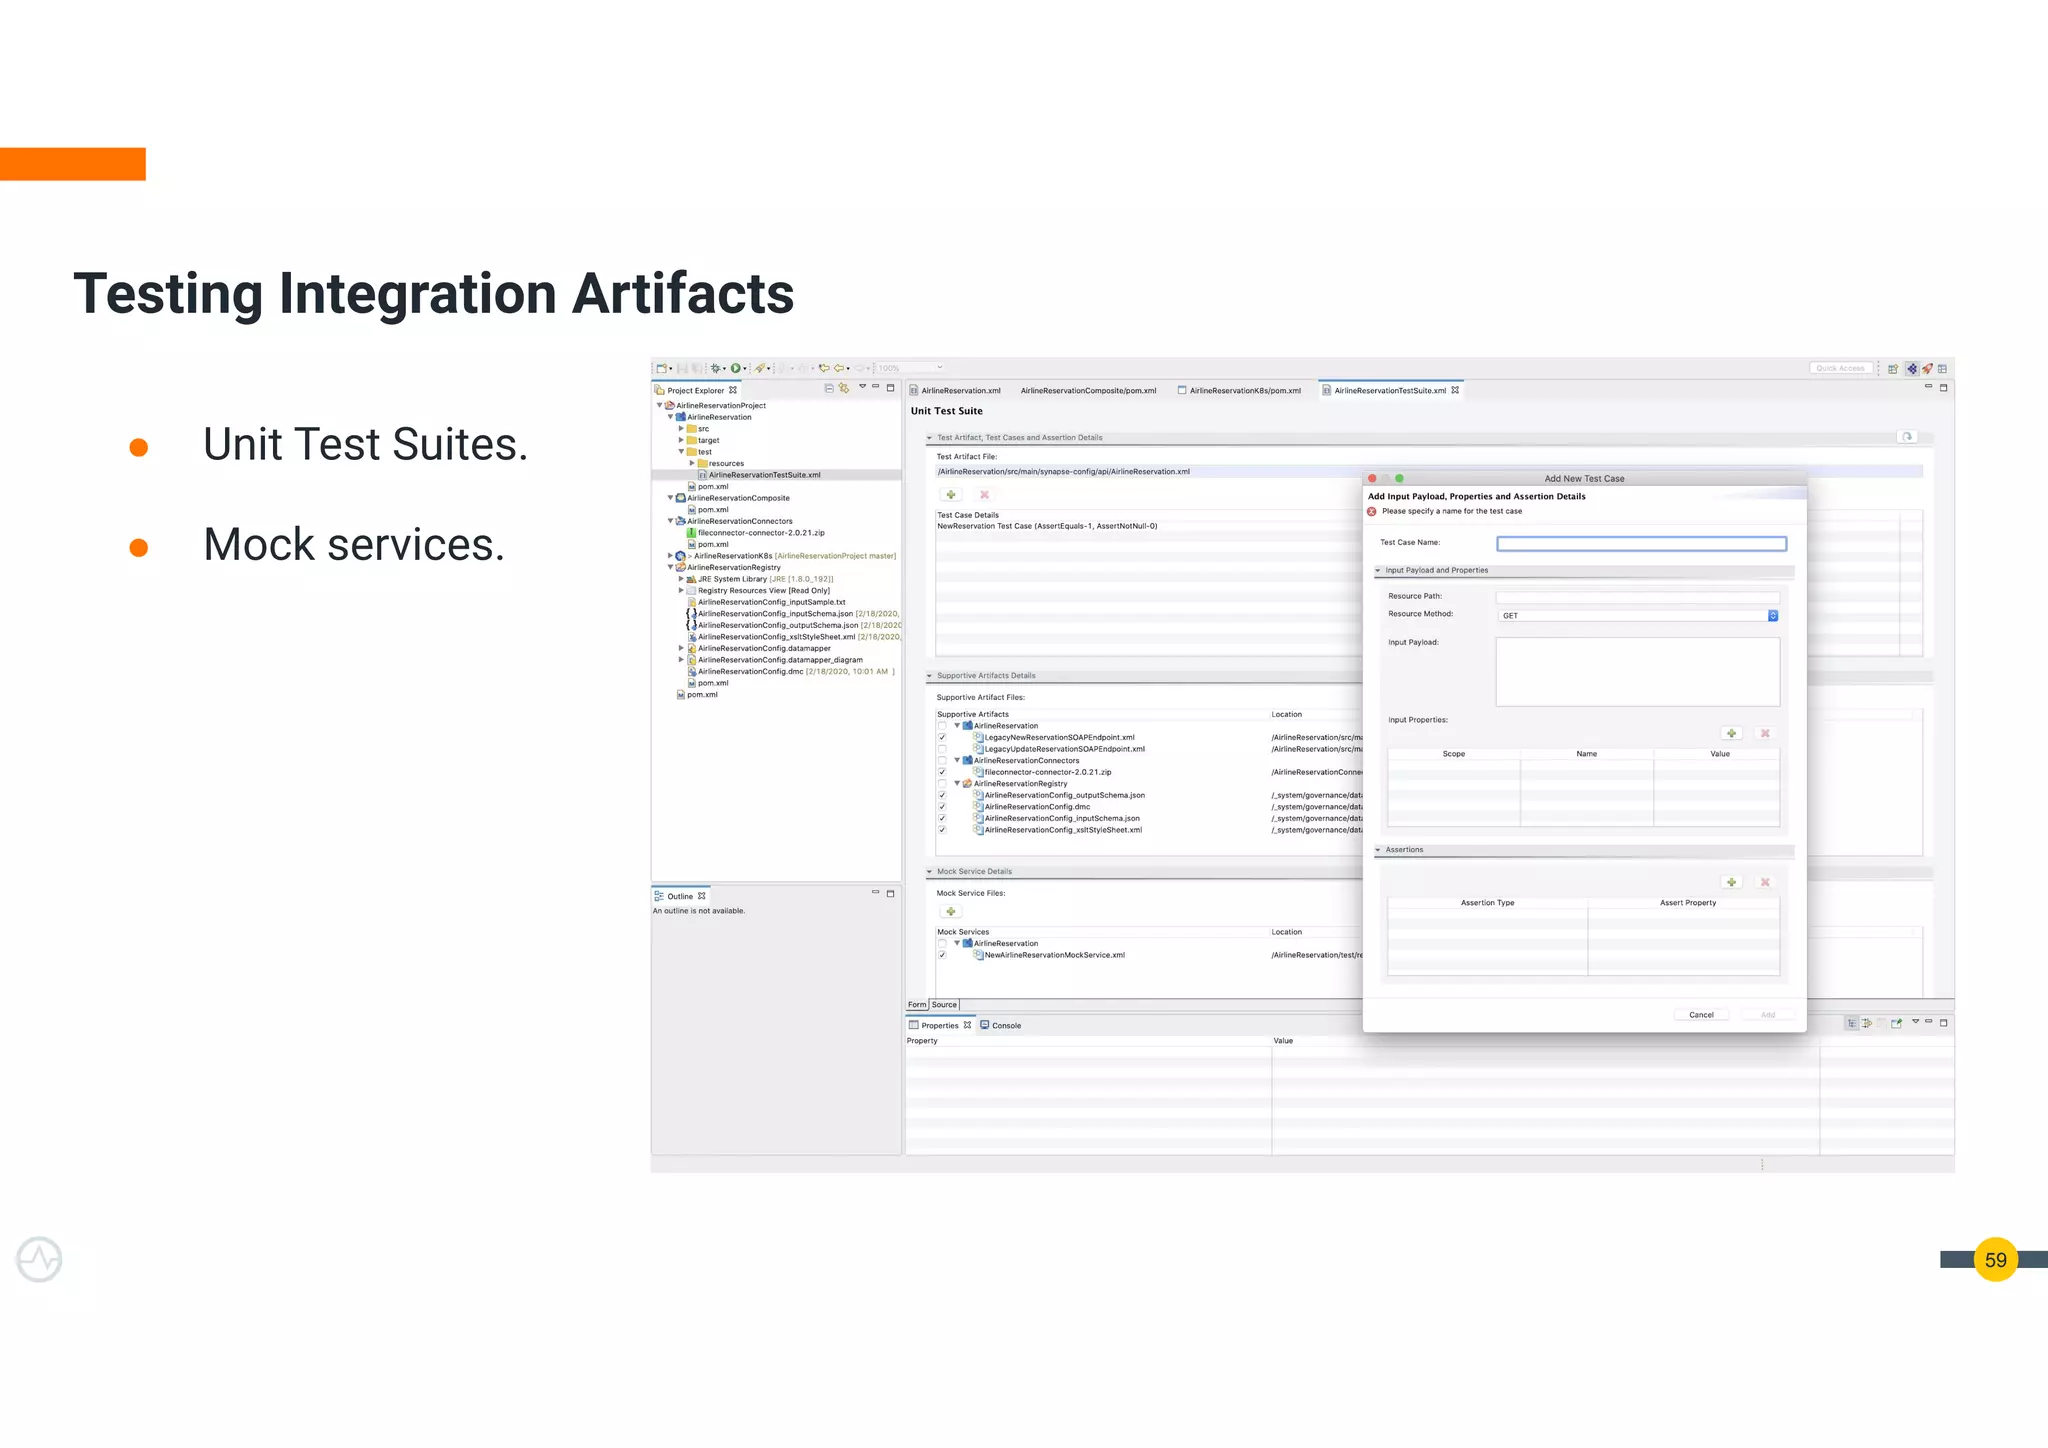Click the Open Perspective icon

[1893, 369]
